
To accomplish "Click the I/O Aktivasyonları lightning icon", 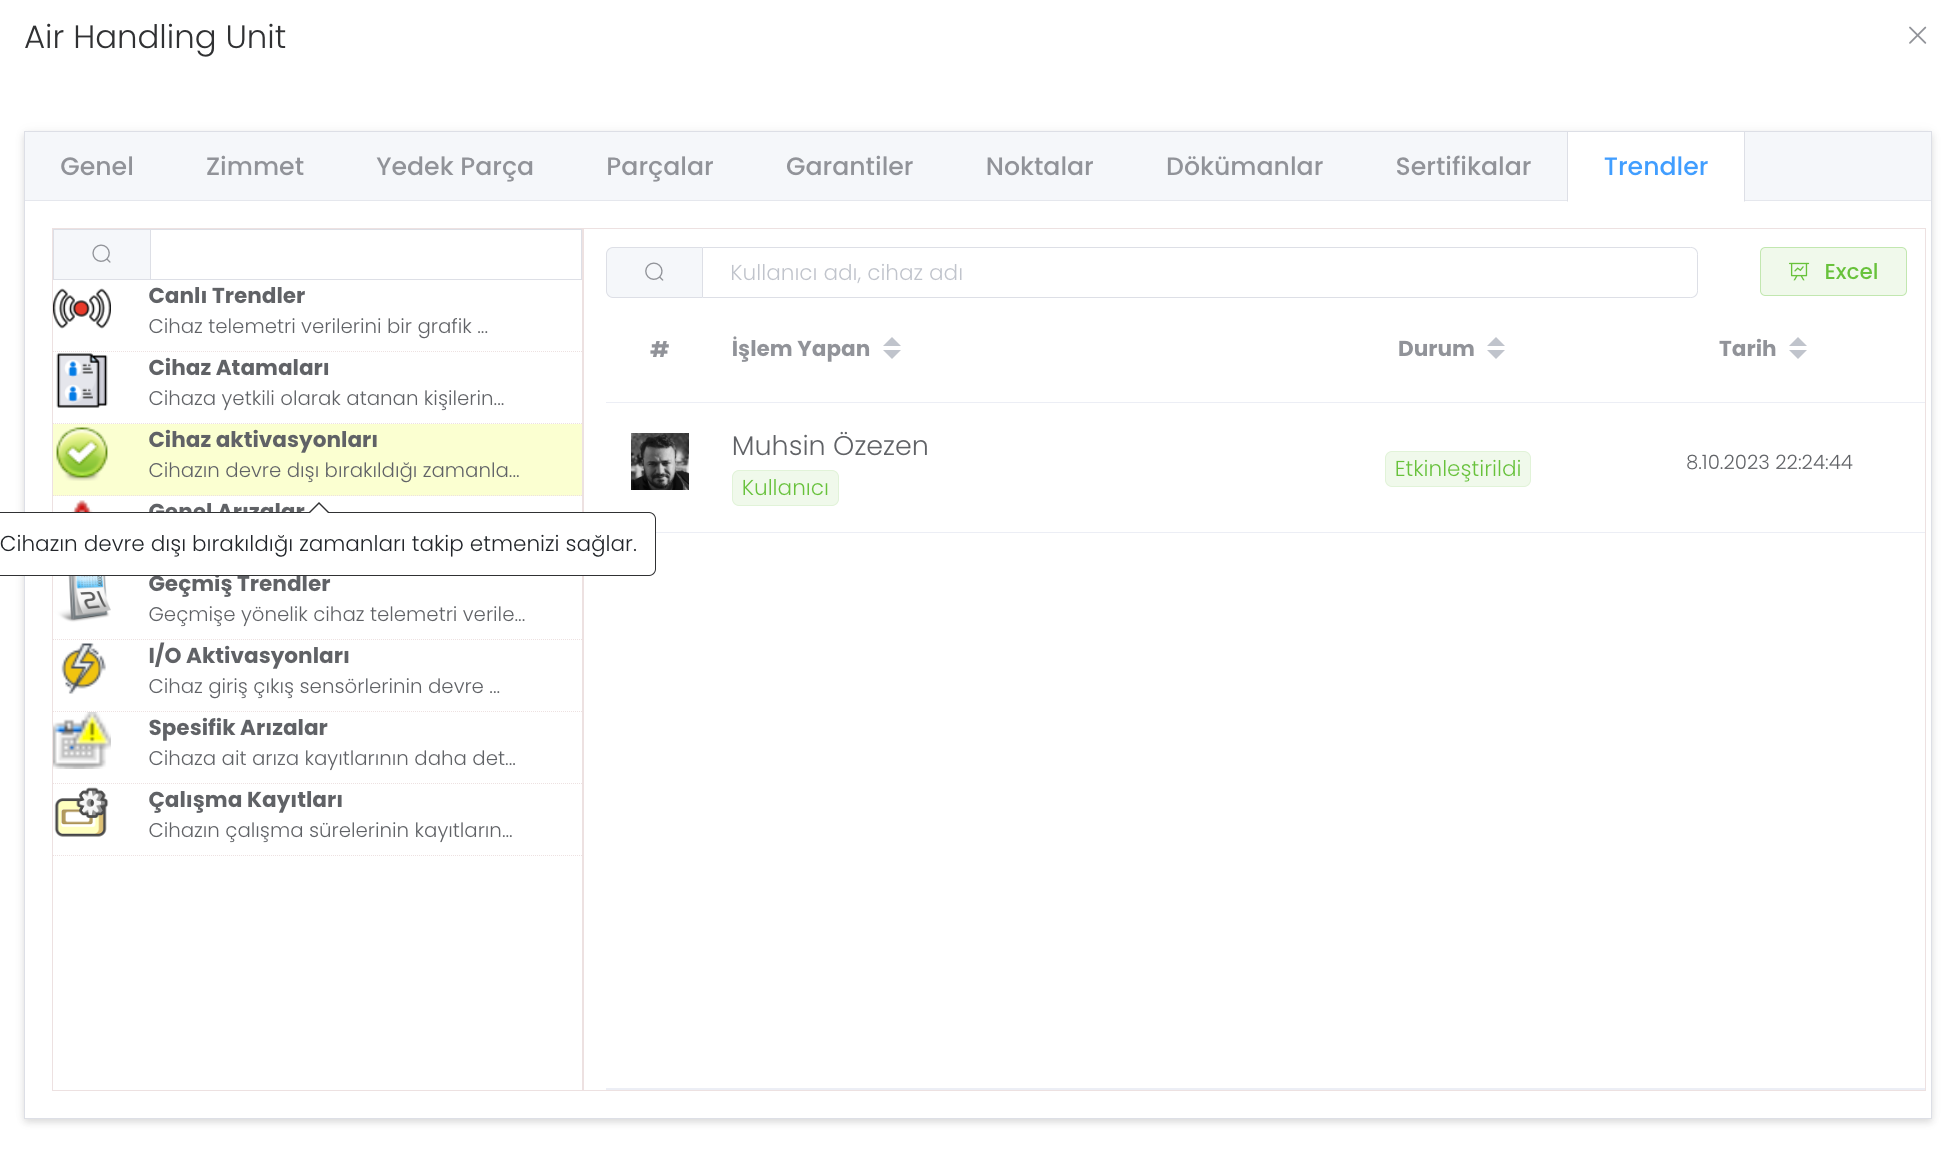I will click(x=82, y=669).
